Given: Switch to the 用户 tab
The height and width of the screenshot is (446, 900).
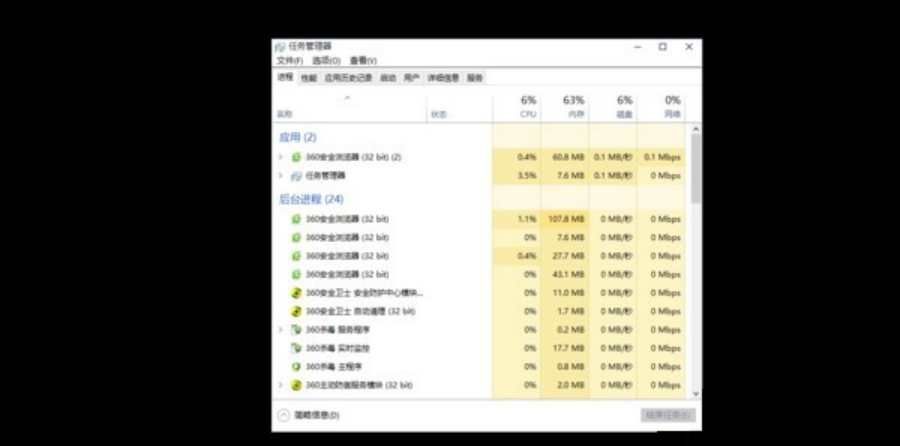Looking at the screenshot, I should [412, 78].
